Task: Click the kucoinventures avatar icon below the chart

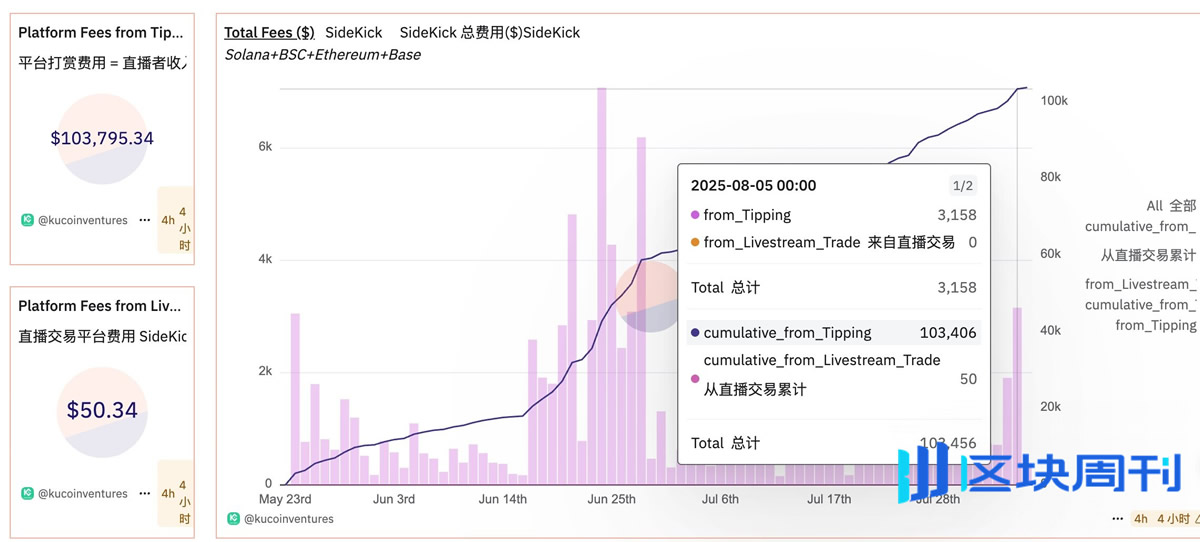Action: point(233,519)
